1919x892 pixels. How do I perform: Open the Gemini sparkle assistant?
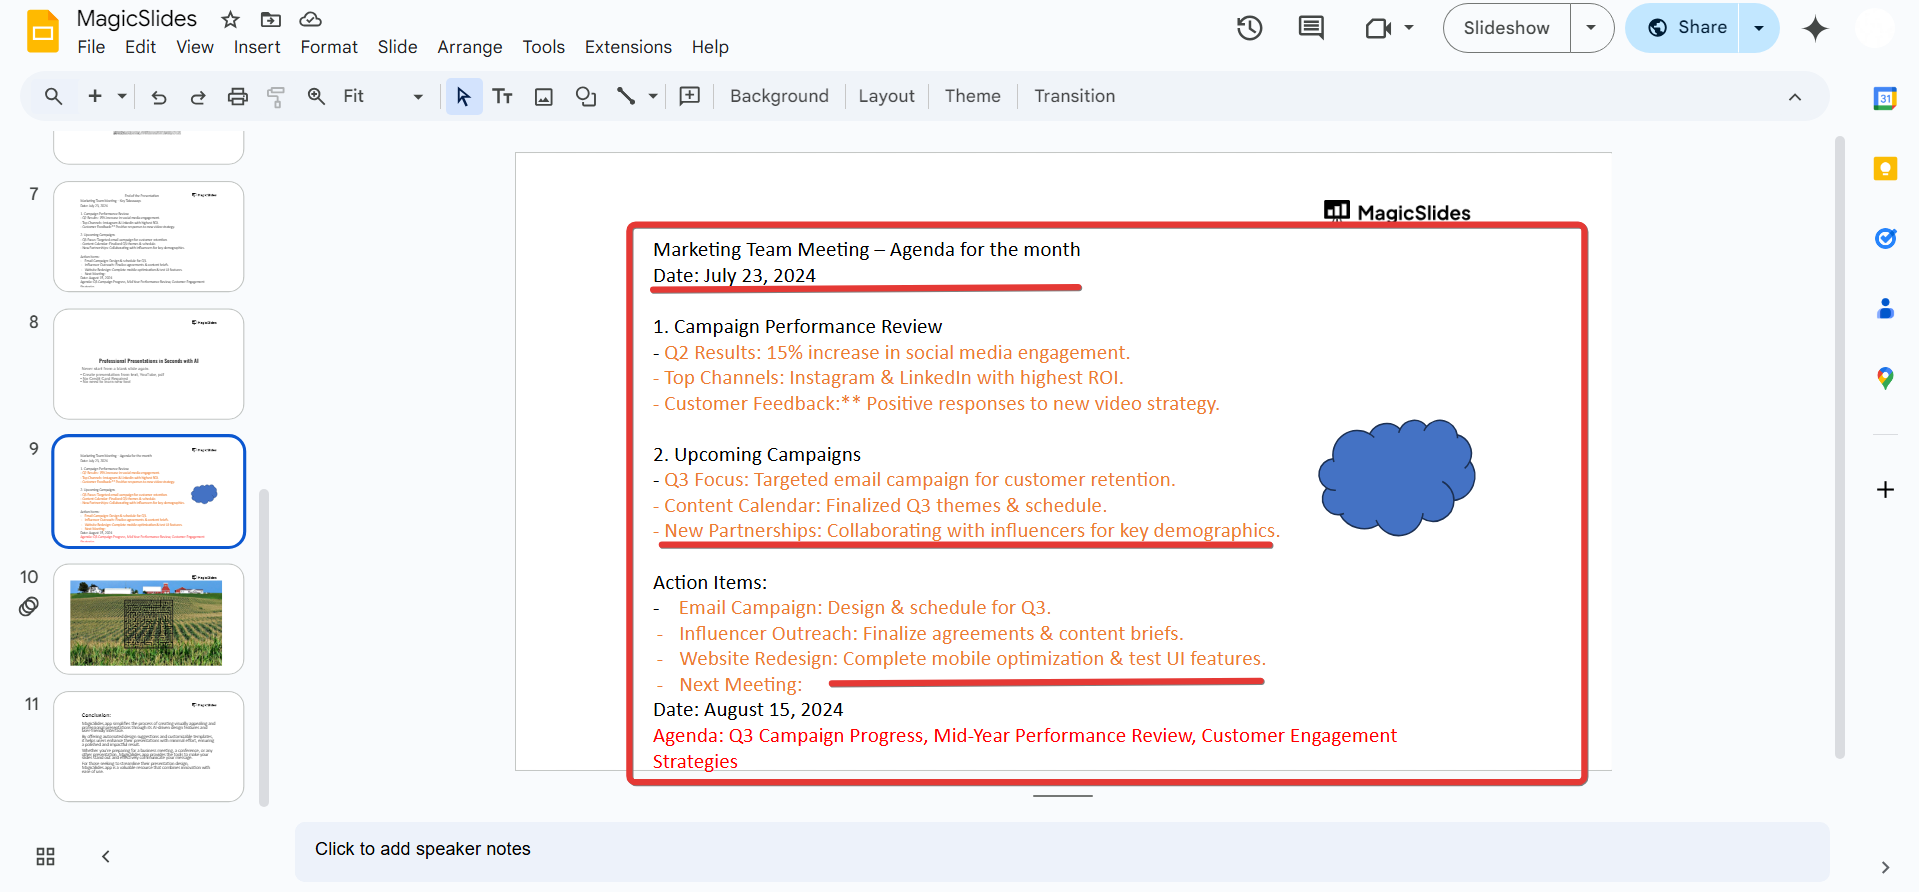click(x=1815, y=28)
